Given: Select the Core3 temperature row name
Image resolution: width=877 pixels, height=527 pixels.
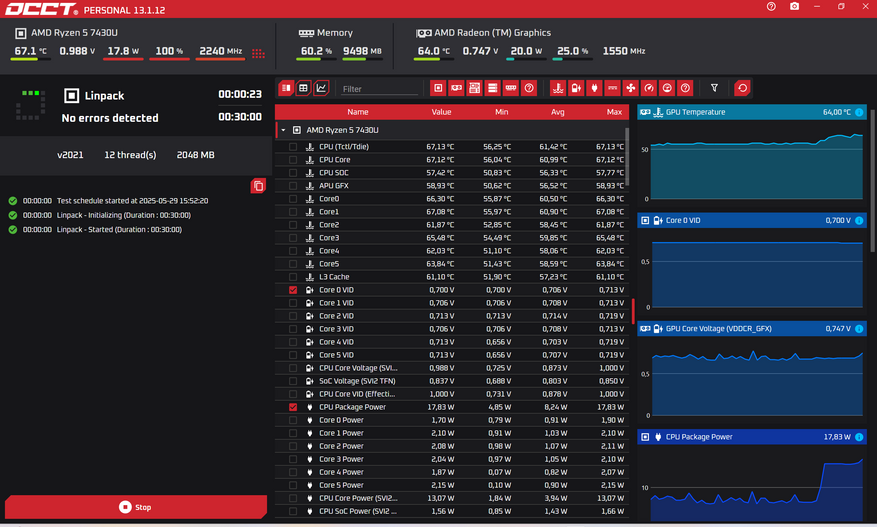Looking at the screenshot, I should coord(329,238).
